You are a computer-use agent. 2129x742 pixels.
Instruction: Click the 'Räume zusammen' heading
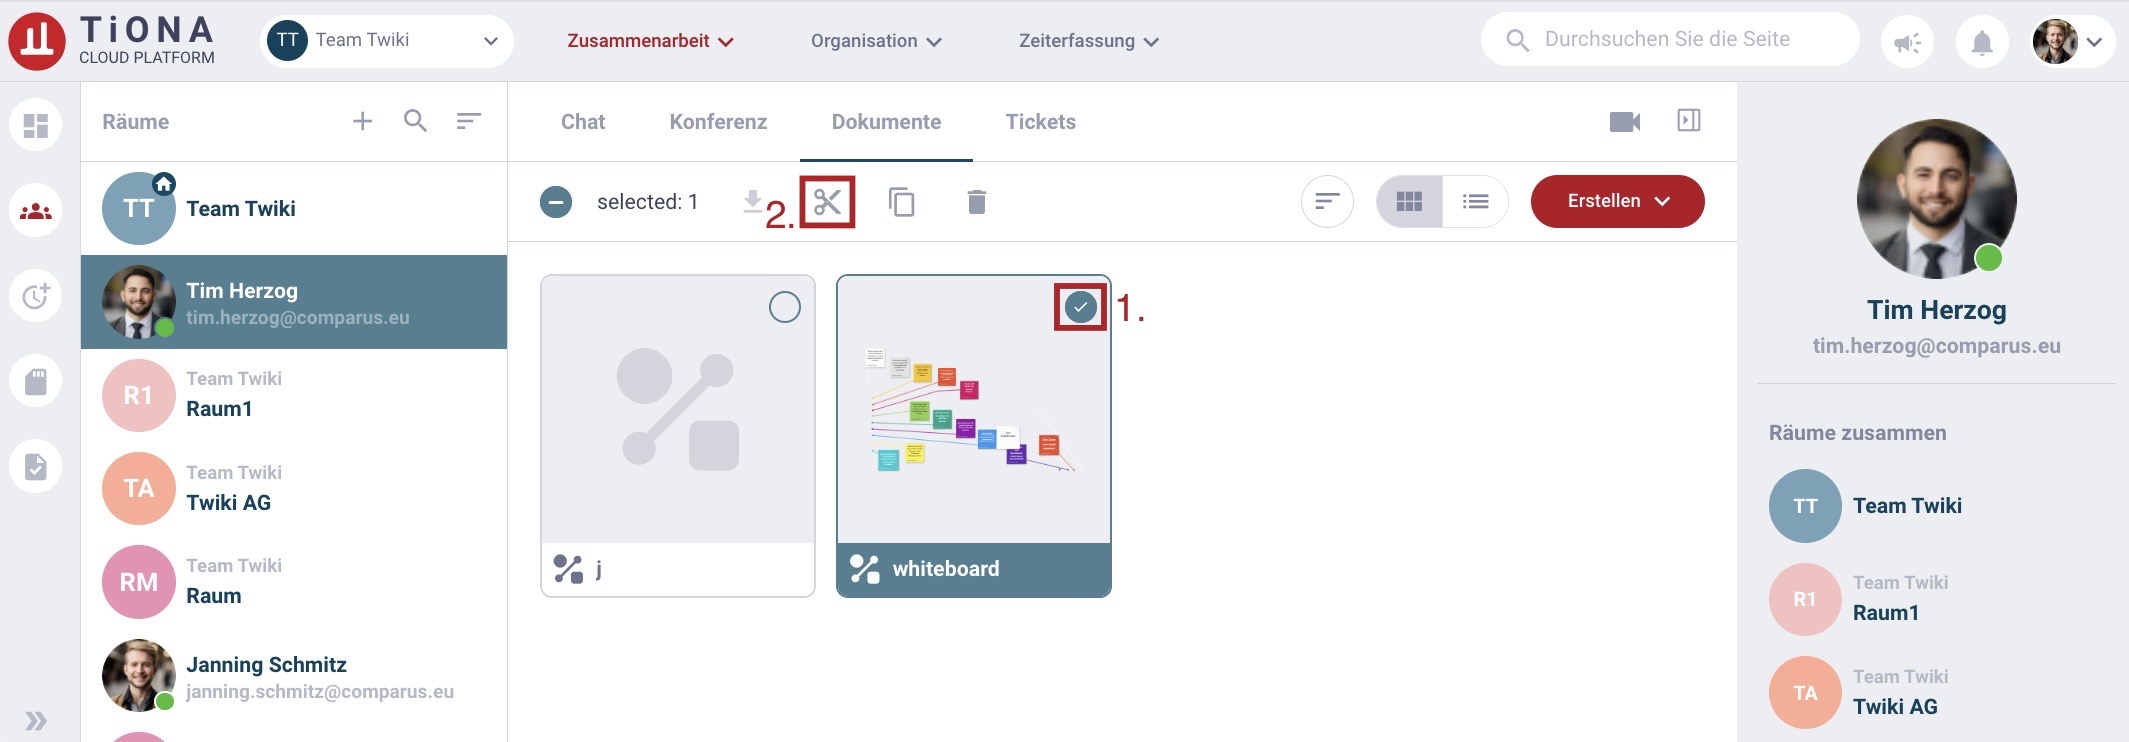[1857, 433]
